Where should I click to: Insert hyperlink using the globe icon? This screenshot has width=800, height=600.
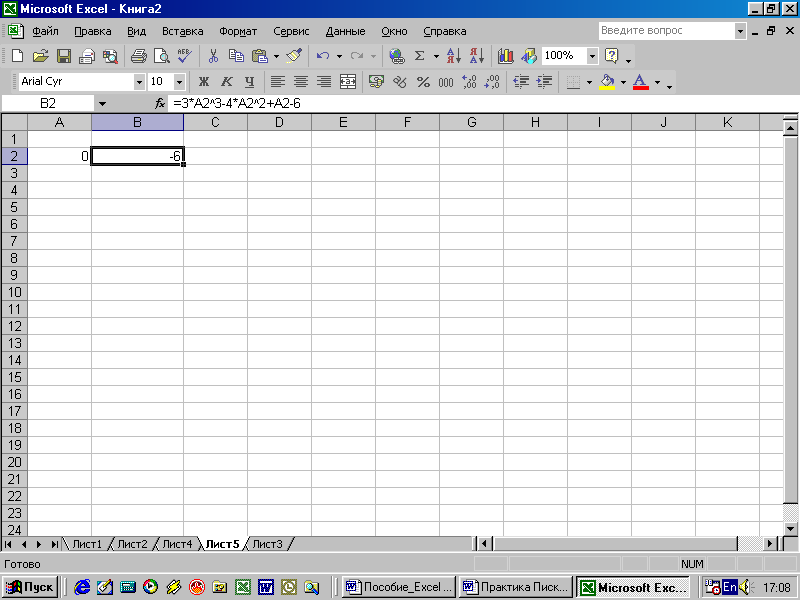(396, 56)
